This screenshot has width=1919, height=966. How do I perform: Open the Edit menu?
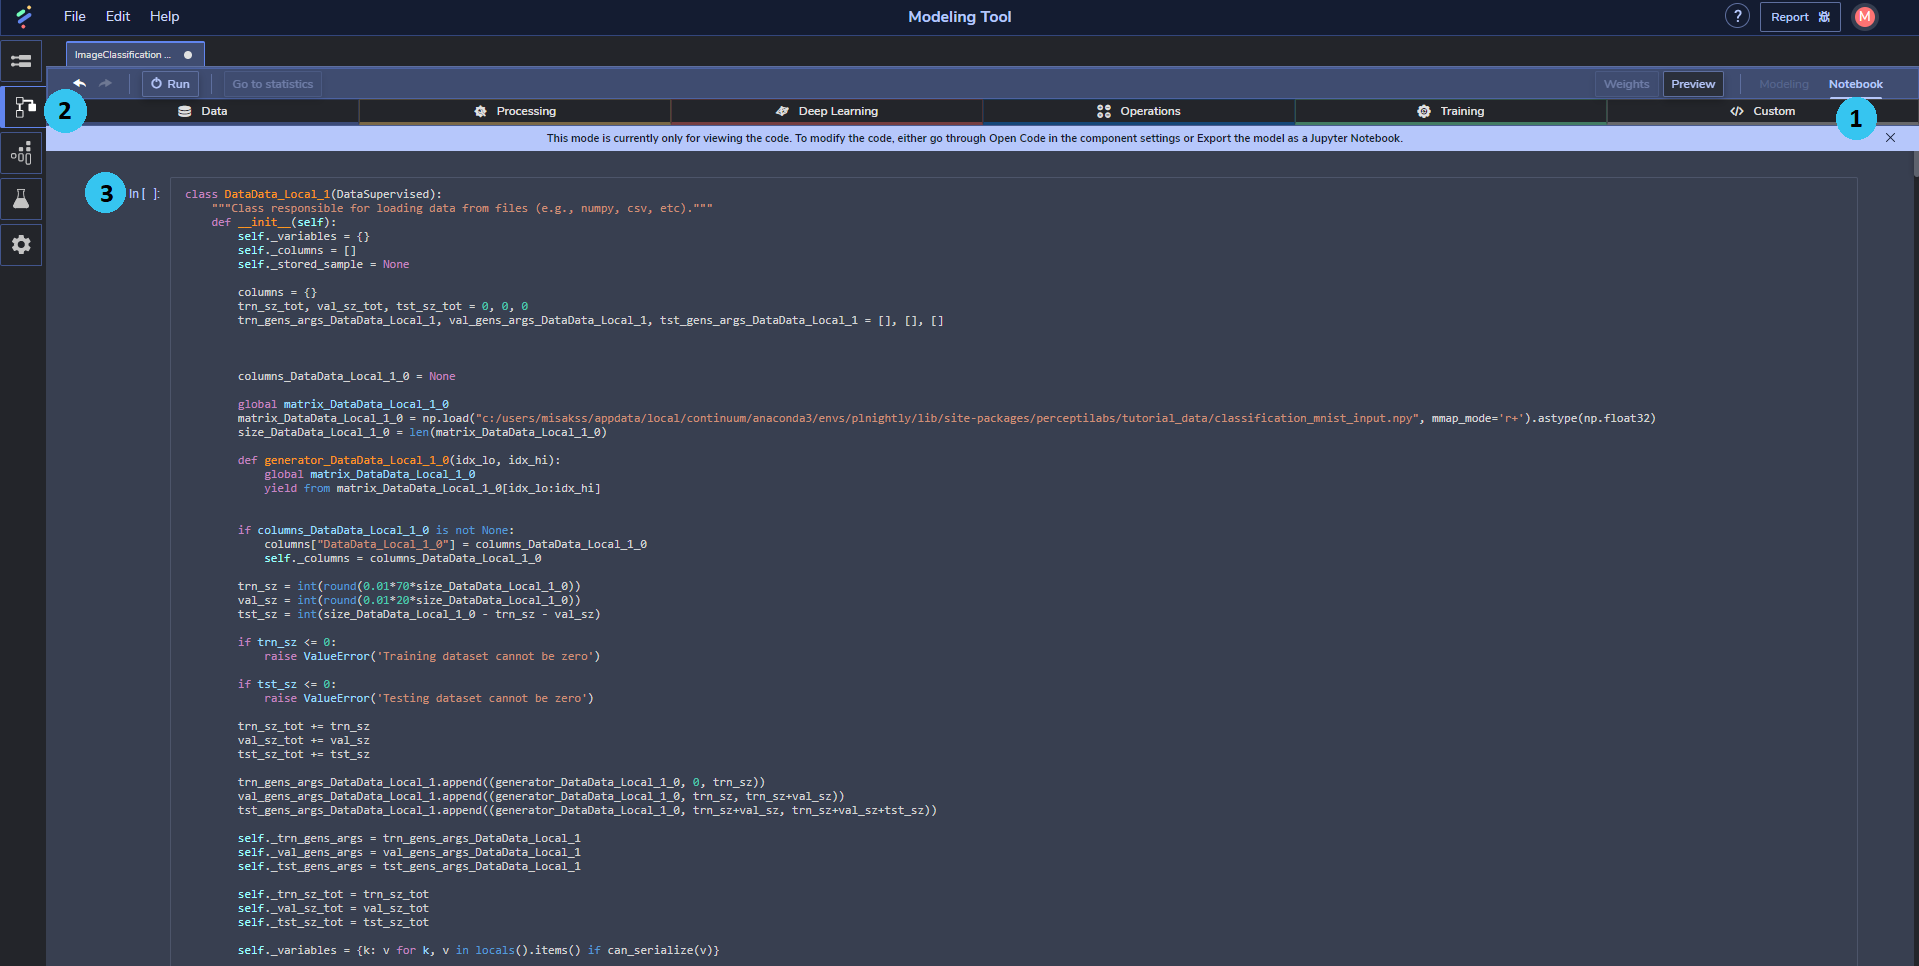pos(118,16)
